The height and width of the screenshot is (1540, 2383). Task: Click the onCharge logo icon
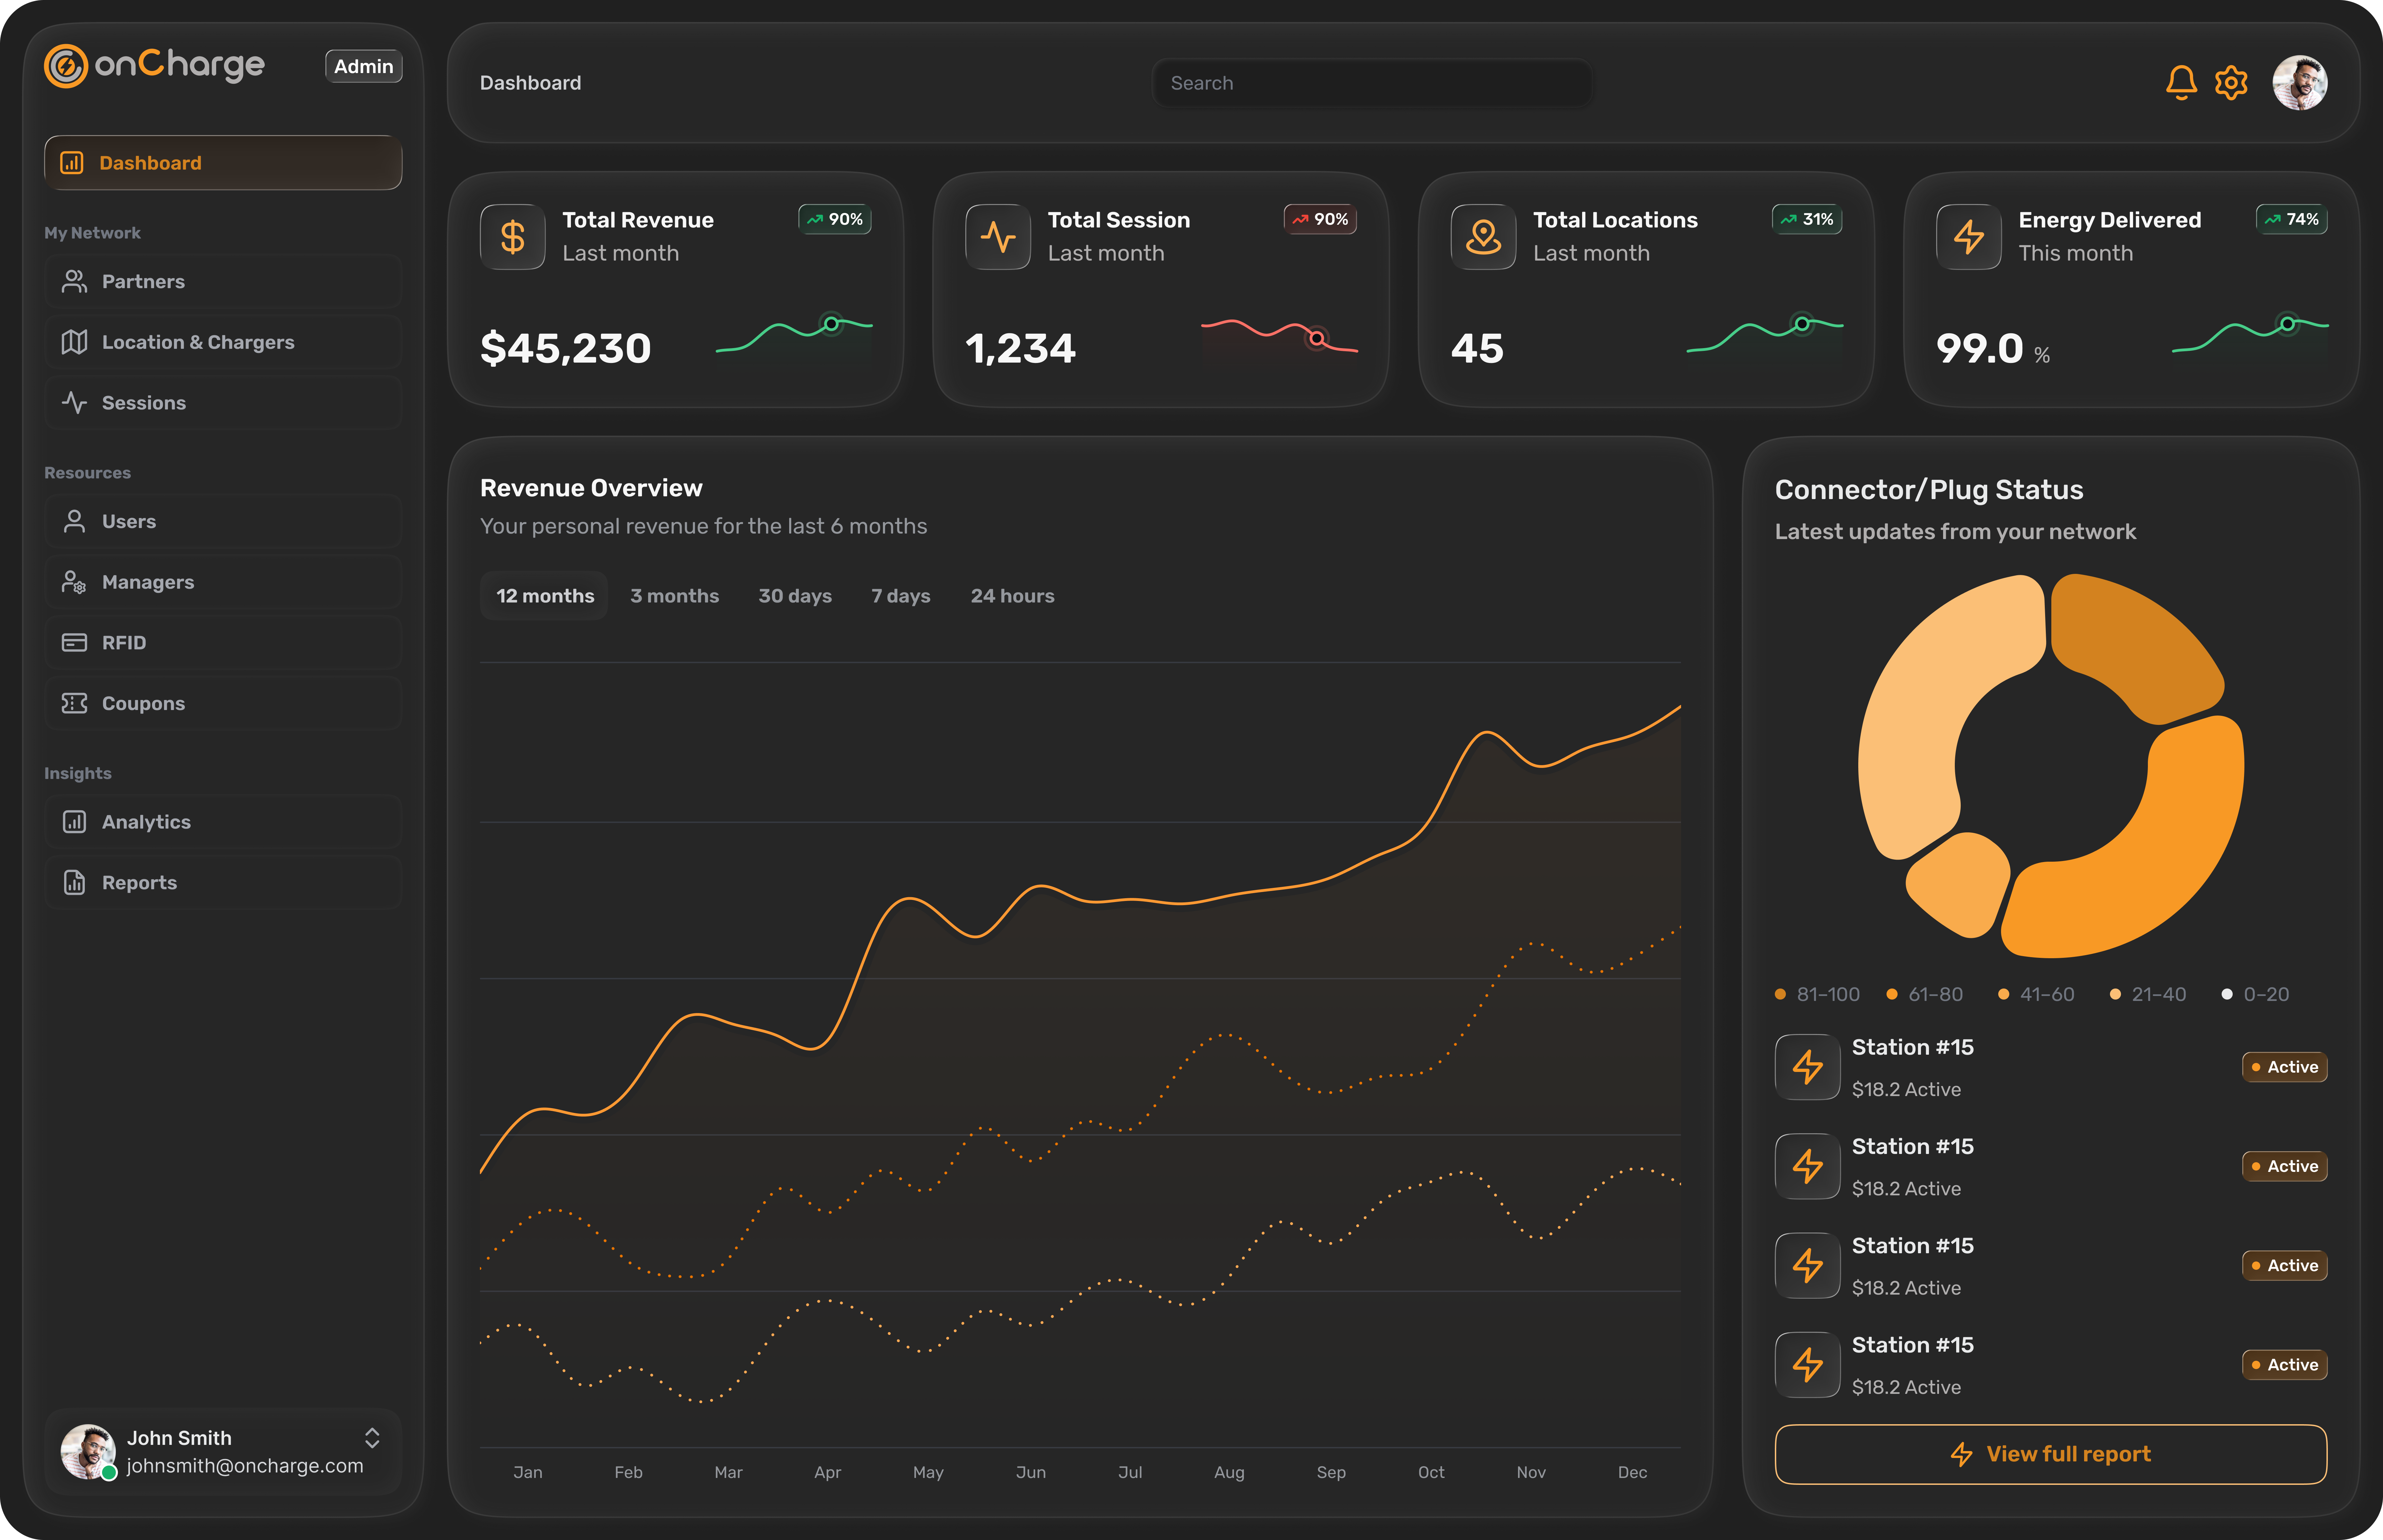point(66,66)
